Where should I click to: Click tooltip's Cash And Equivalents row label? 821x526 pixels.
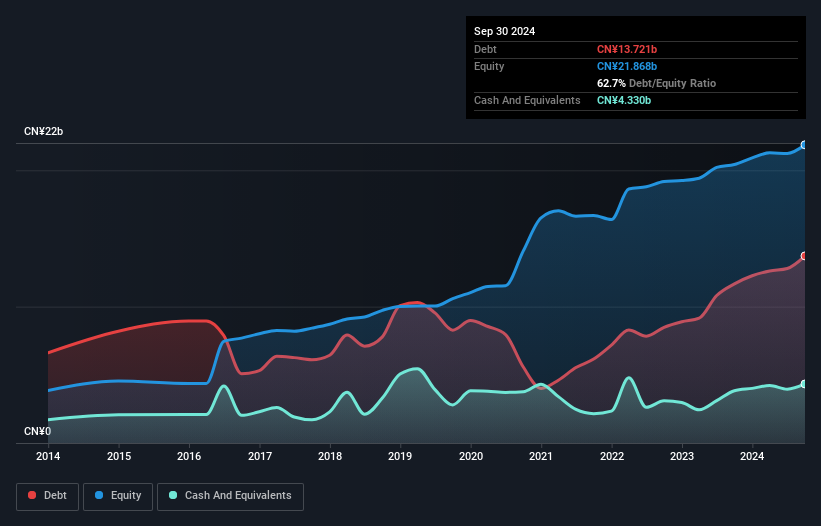click(x=527, y=100)
